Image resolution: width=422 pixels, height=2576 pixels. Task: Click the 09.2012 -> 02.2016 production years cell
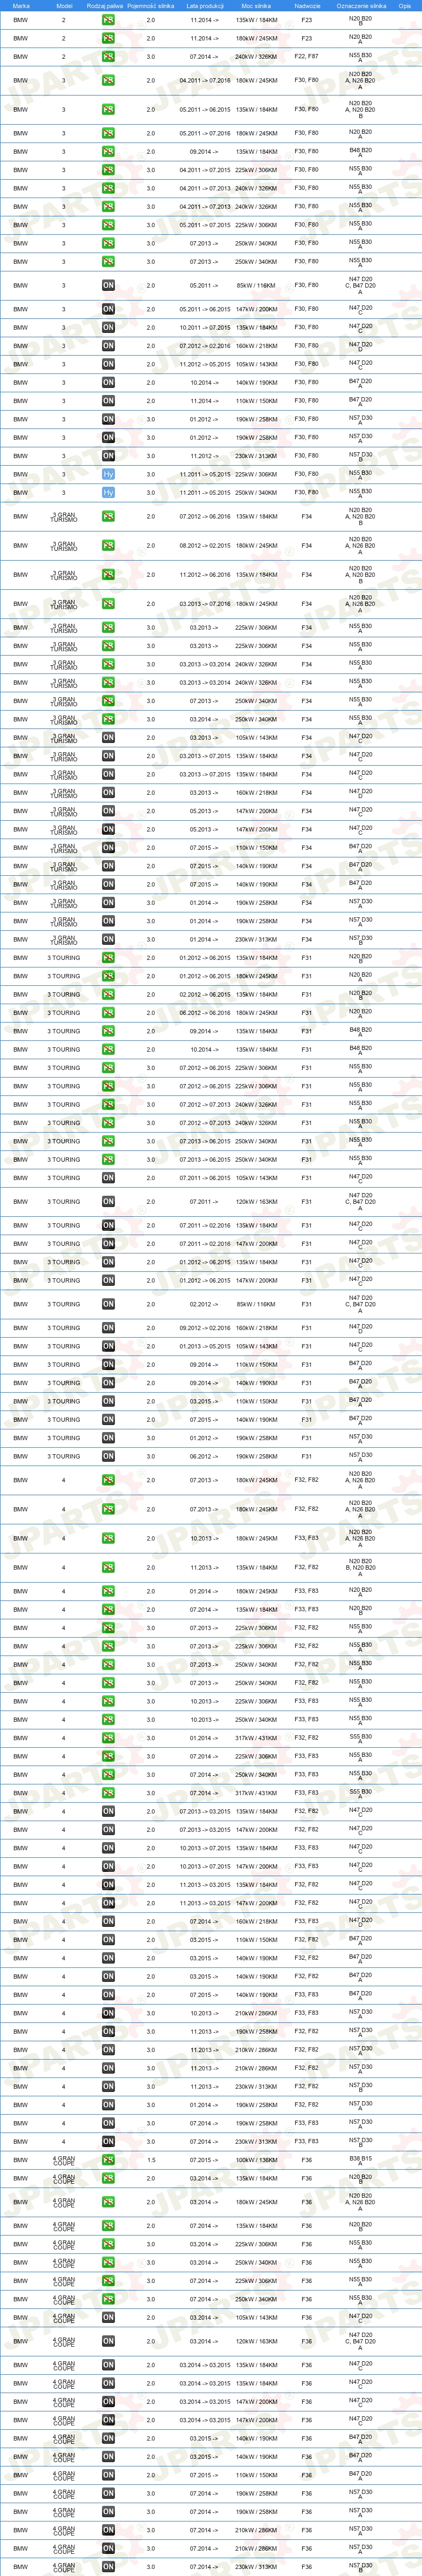click(204, 1328)
